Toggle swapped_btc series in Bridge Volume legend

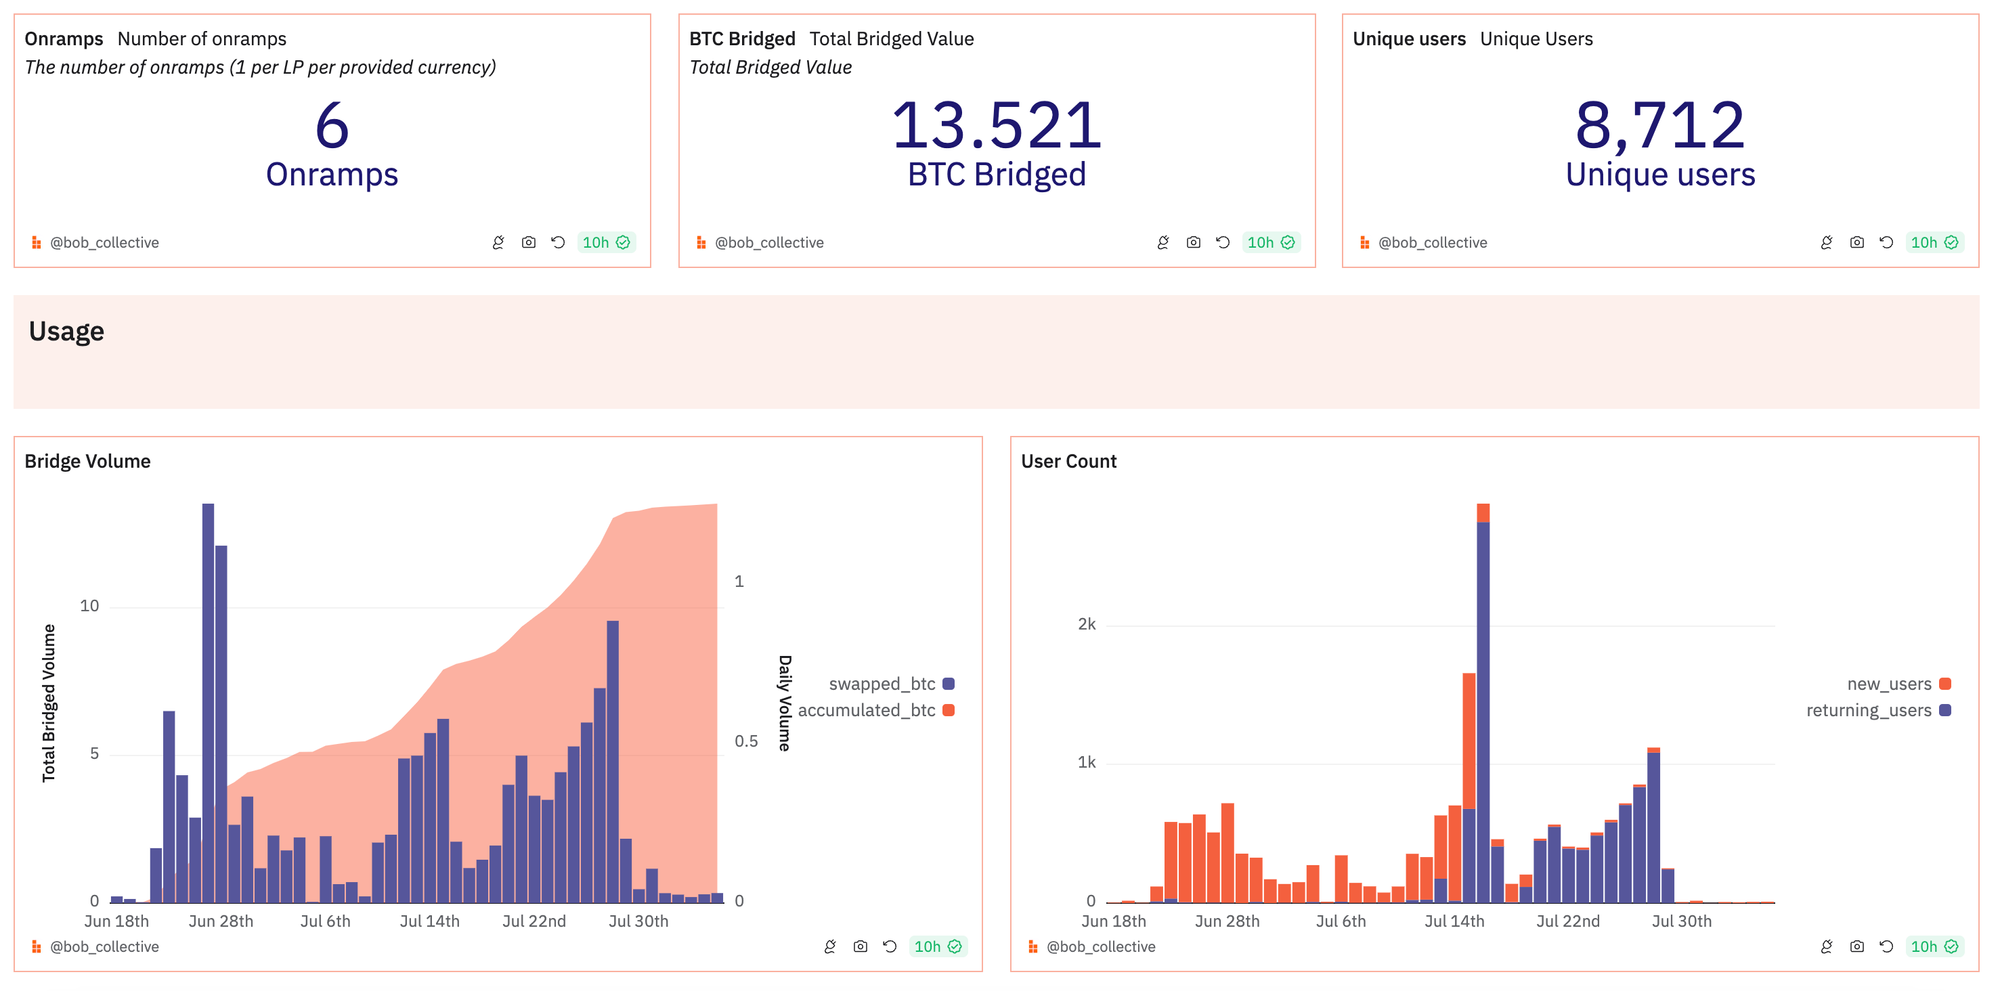[881, 684]
